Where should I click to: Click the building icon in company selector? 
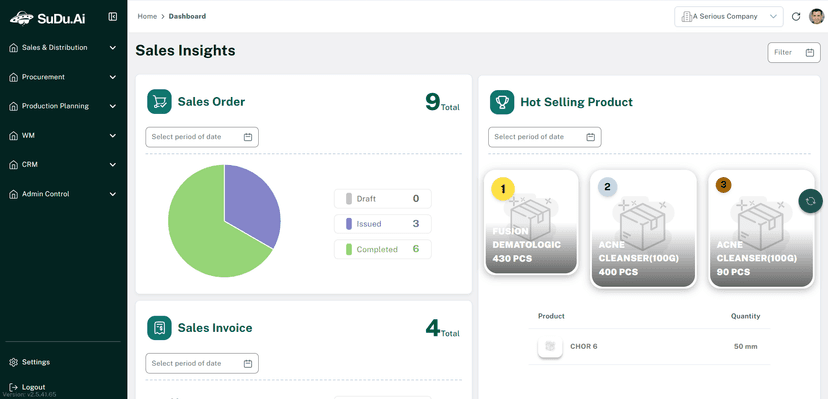686,16
